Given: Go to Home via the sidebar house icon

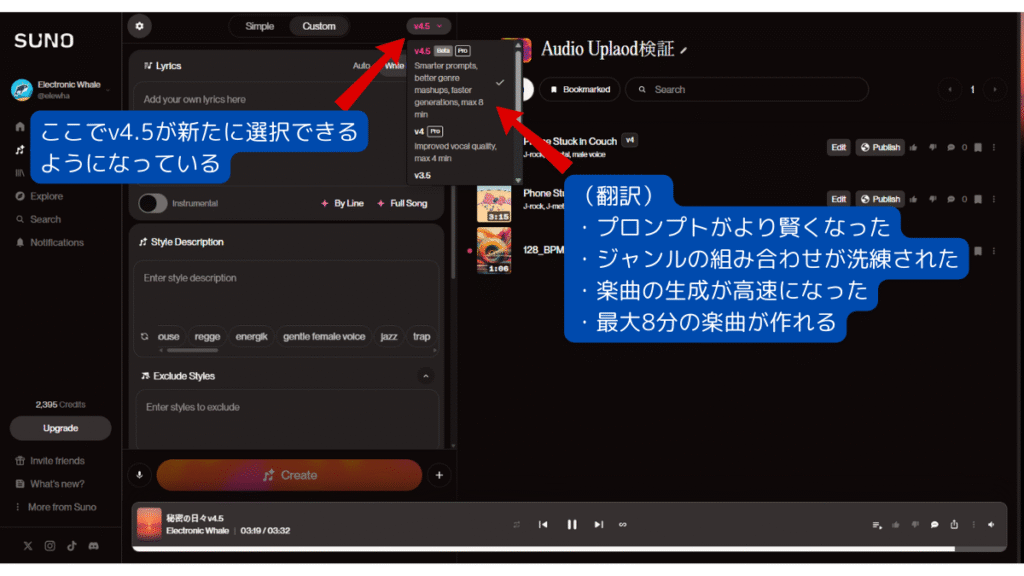Looking at the screenshot, I should [20, 127].
